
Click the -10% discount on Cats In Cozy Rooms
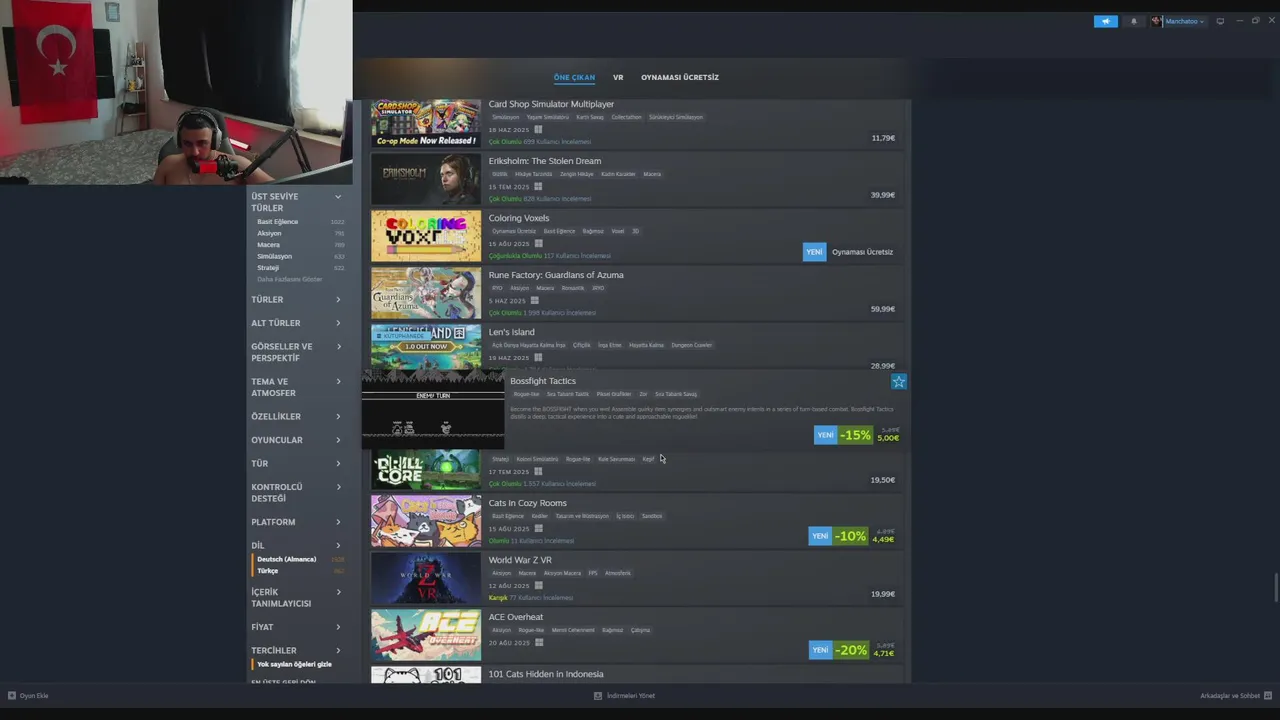coord(850,536)
